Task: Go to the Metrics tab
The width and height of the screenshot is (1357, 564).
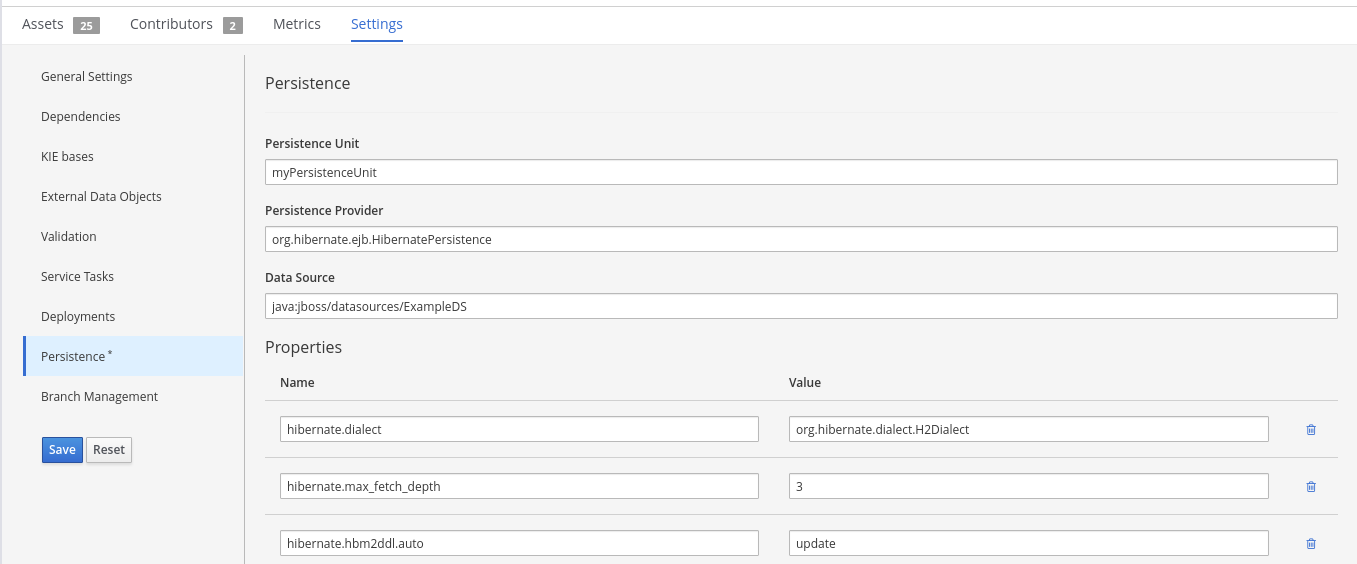Action: [297, 24]
